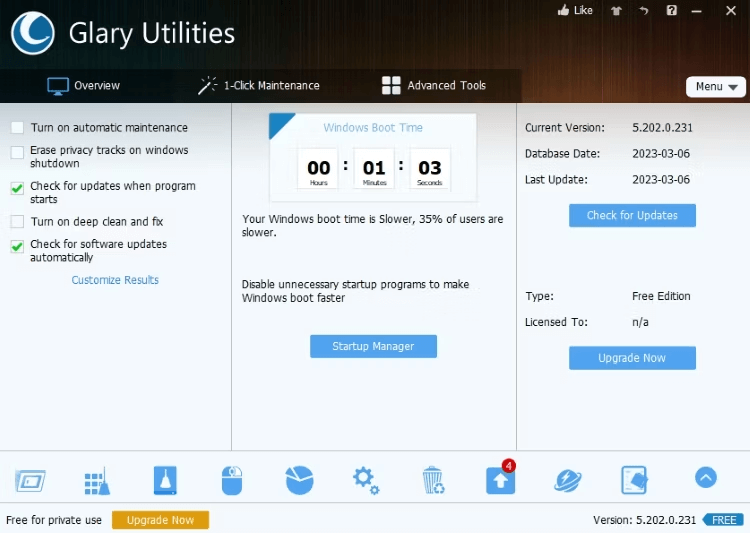Click the Check for Updates button
The image size is (750, 533).
[x=632, y=215]
